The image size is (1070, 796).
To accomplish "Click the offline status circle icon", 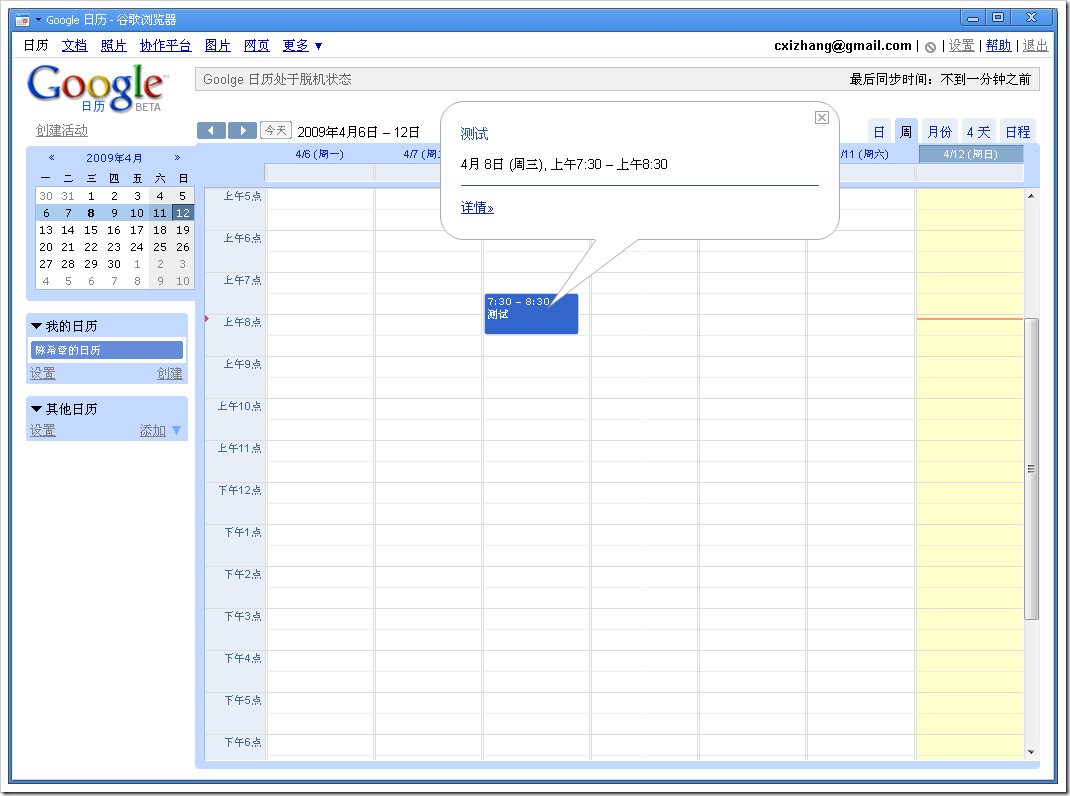I will coord(930,46).
